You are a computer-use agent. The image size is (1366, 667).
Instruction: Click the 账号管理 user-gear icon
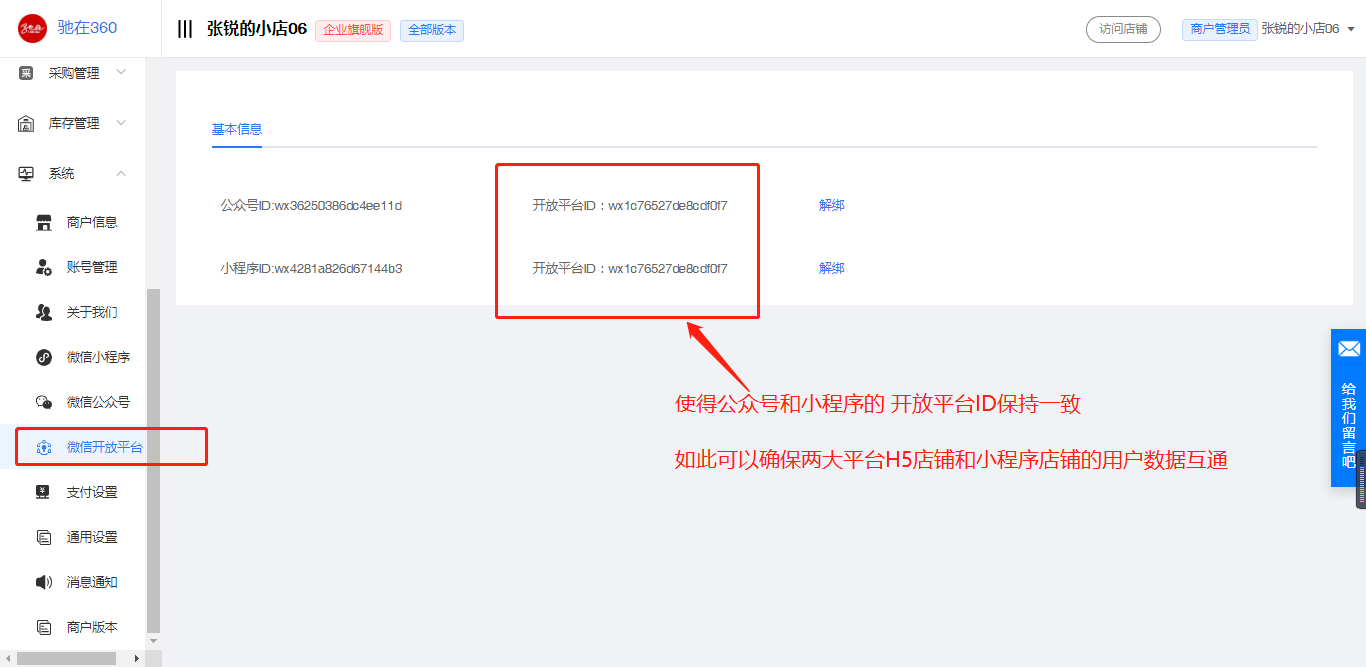[44, 267]
